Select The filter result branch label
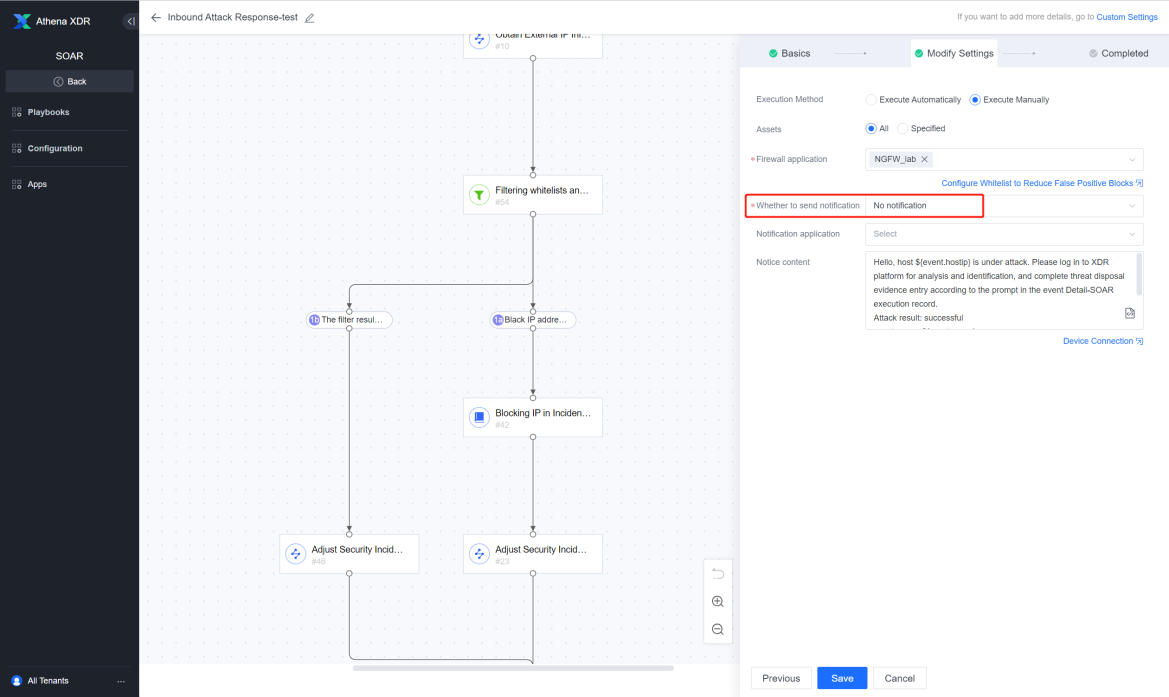Screen dimensions: 1169x697 pyautogui.click(x=352, y=320)
